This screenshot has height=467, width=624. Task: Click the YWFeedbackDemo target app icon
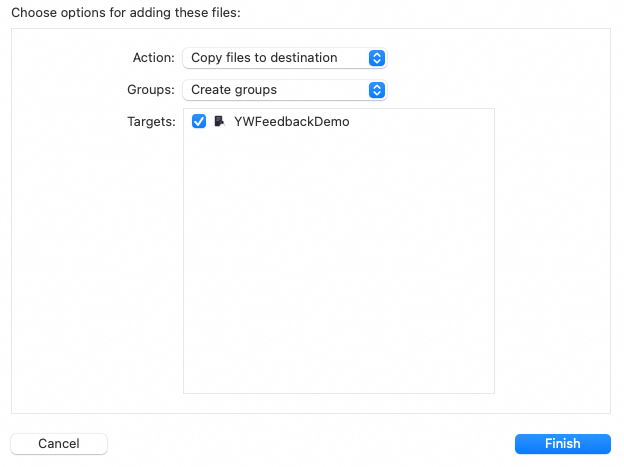[220, 121]
